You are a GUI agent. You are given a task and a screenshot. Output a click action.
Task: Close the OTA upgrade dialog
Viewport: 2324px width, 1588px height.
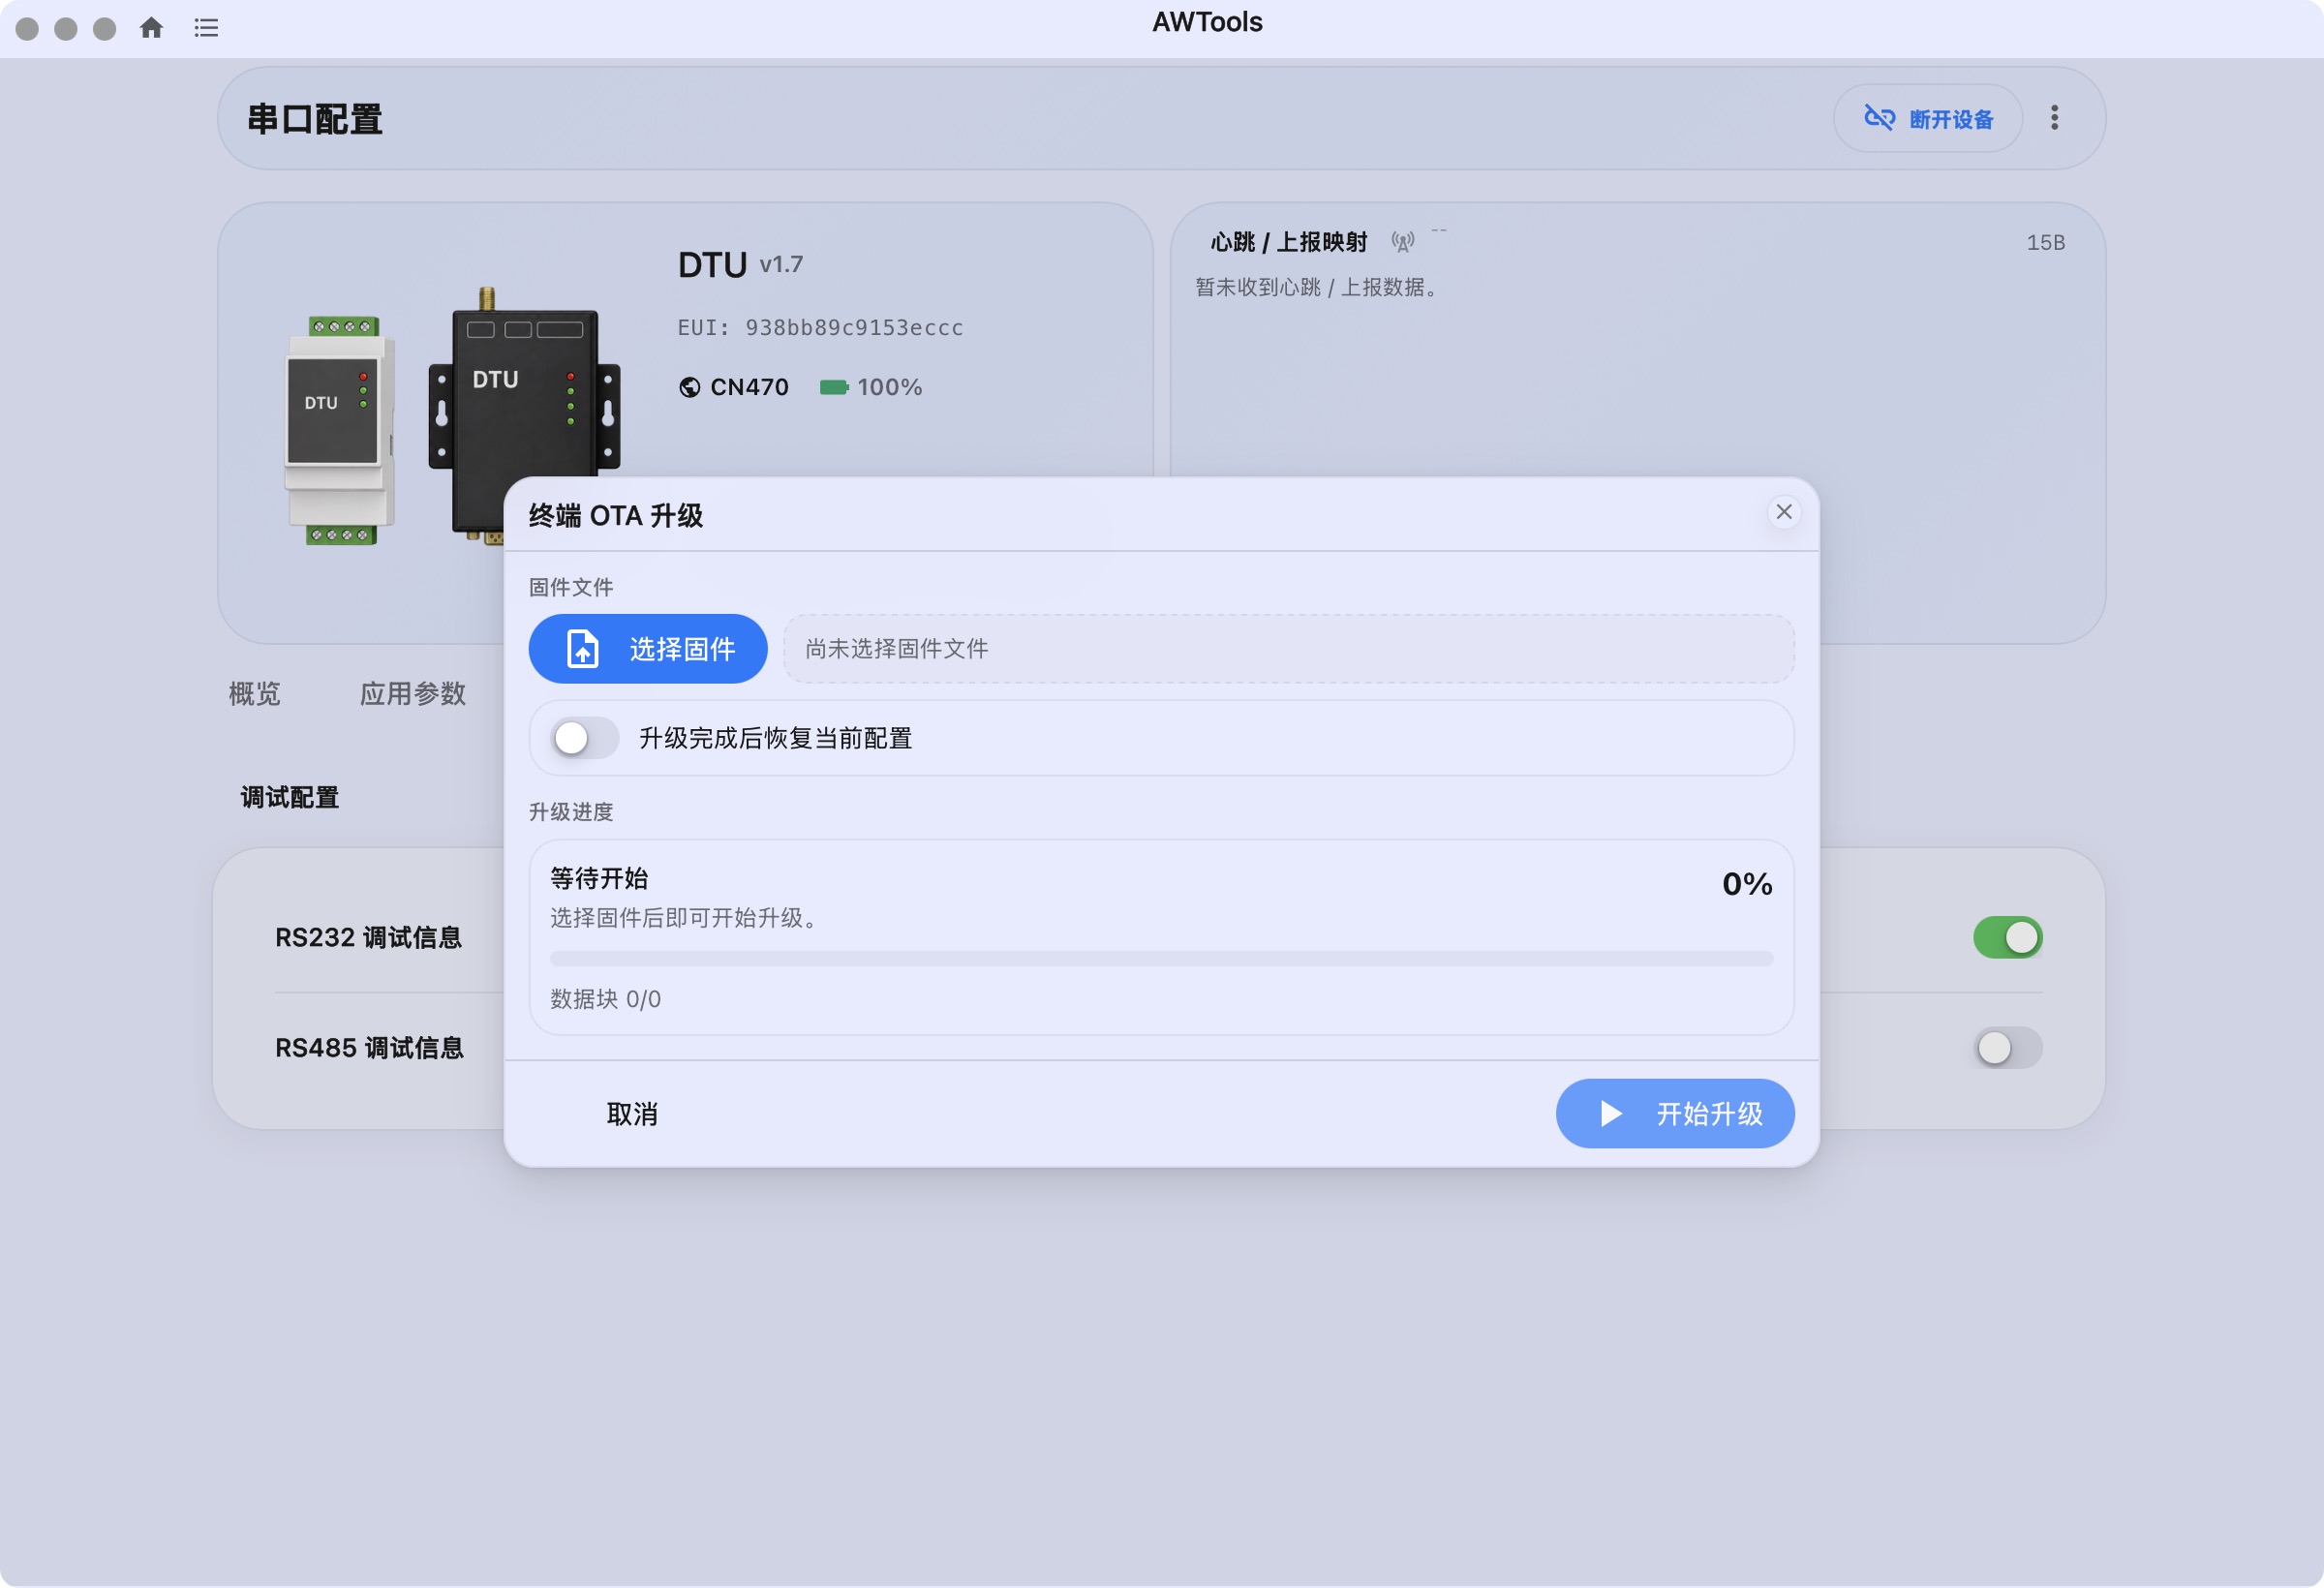tap(1783, 512)
